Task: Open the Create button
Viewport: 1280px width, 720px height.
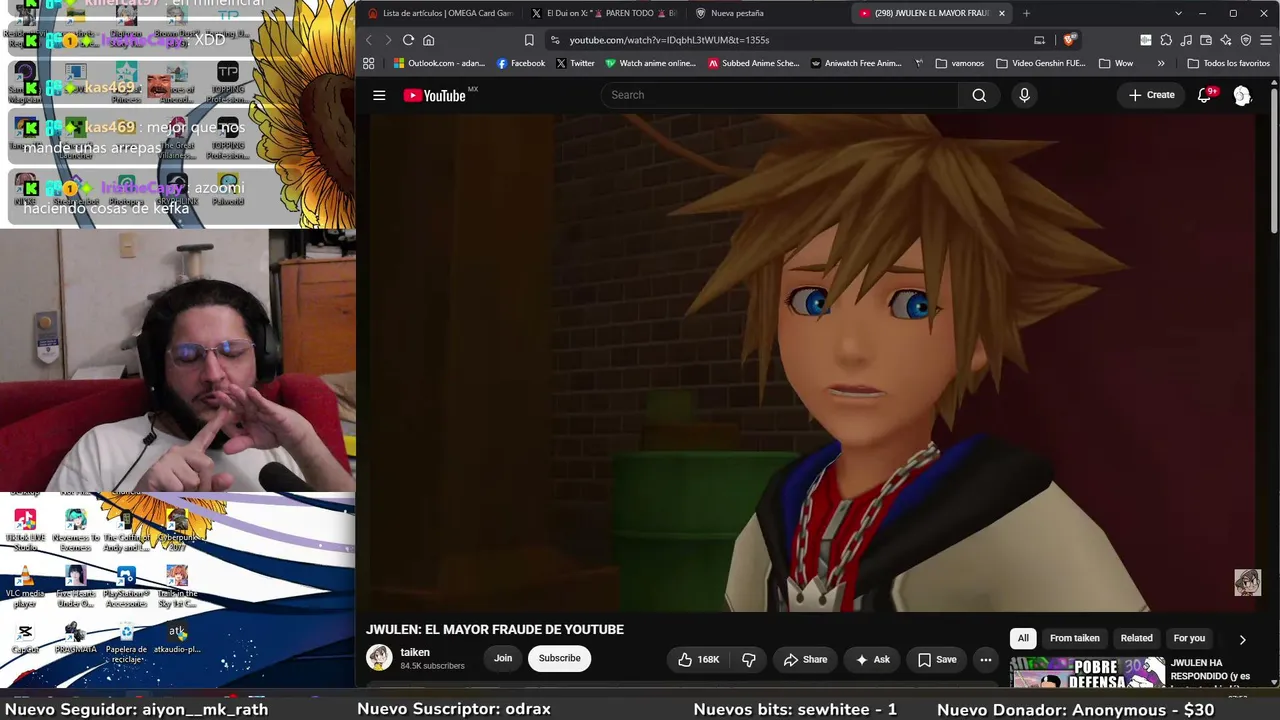Action: click(1151, 95)
